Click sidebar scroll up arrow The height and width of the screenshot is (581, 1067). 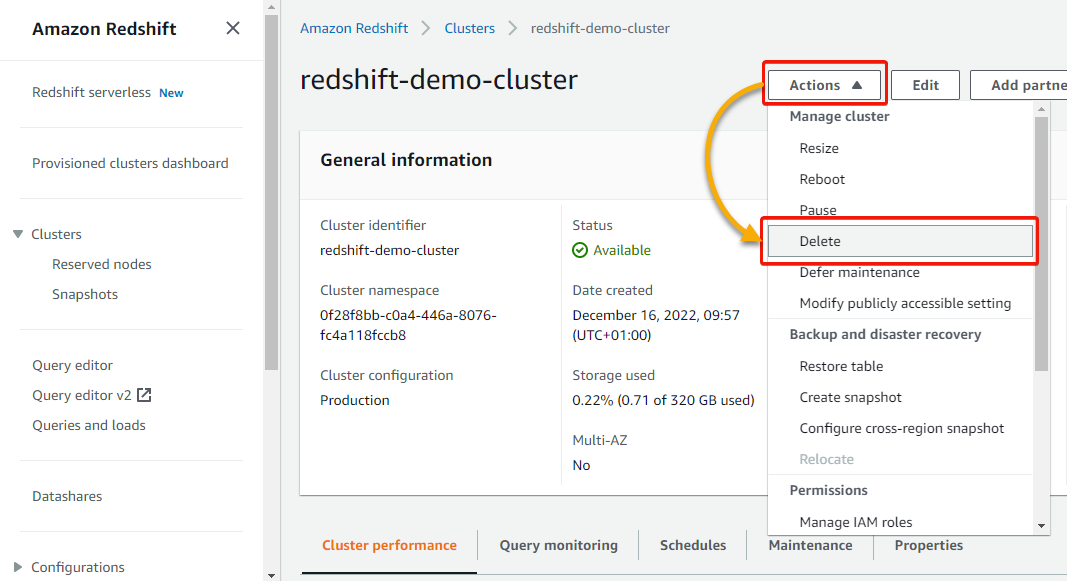pos(272,7)
